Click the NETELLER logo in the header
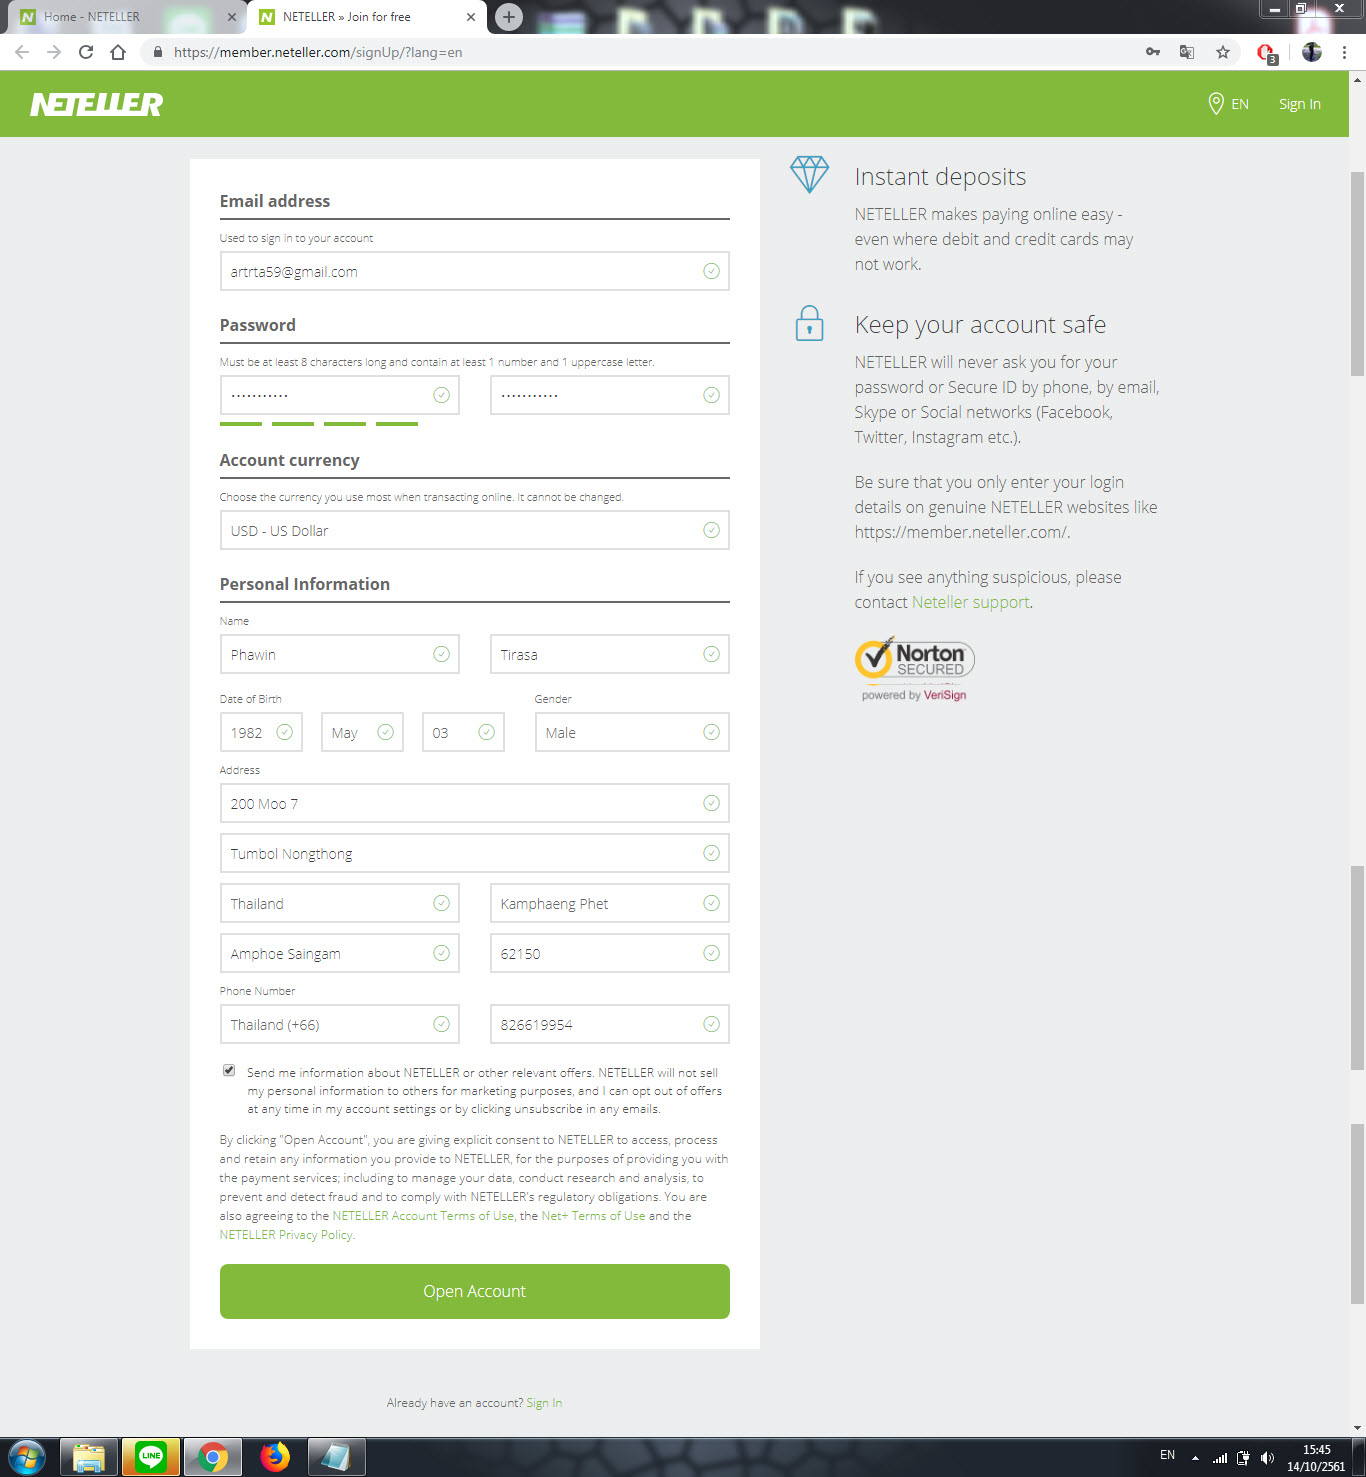This screenshot has height=1477, width=1366. [x=96, y=104]
